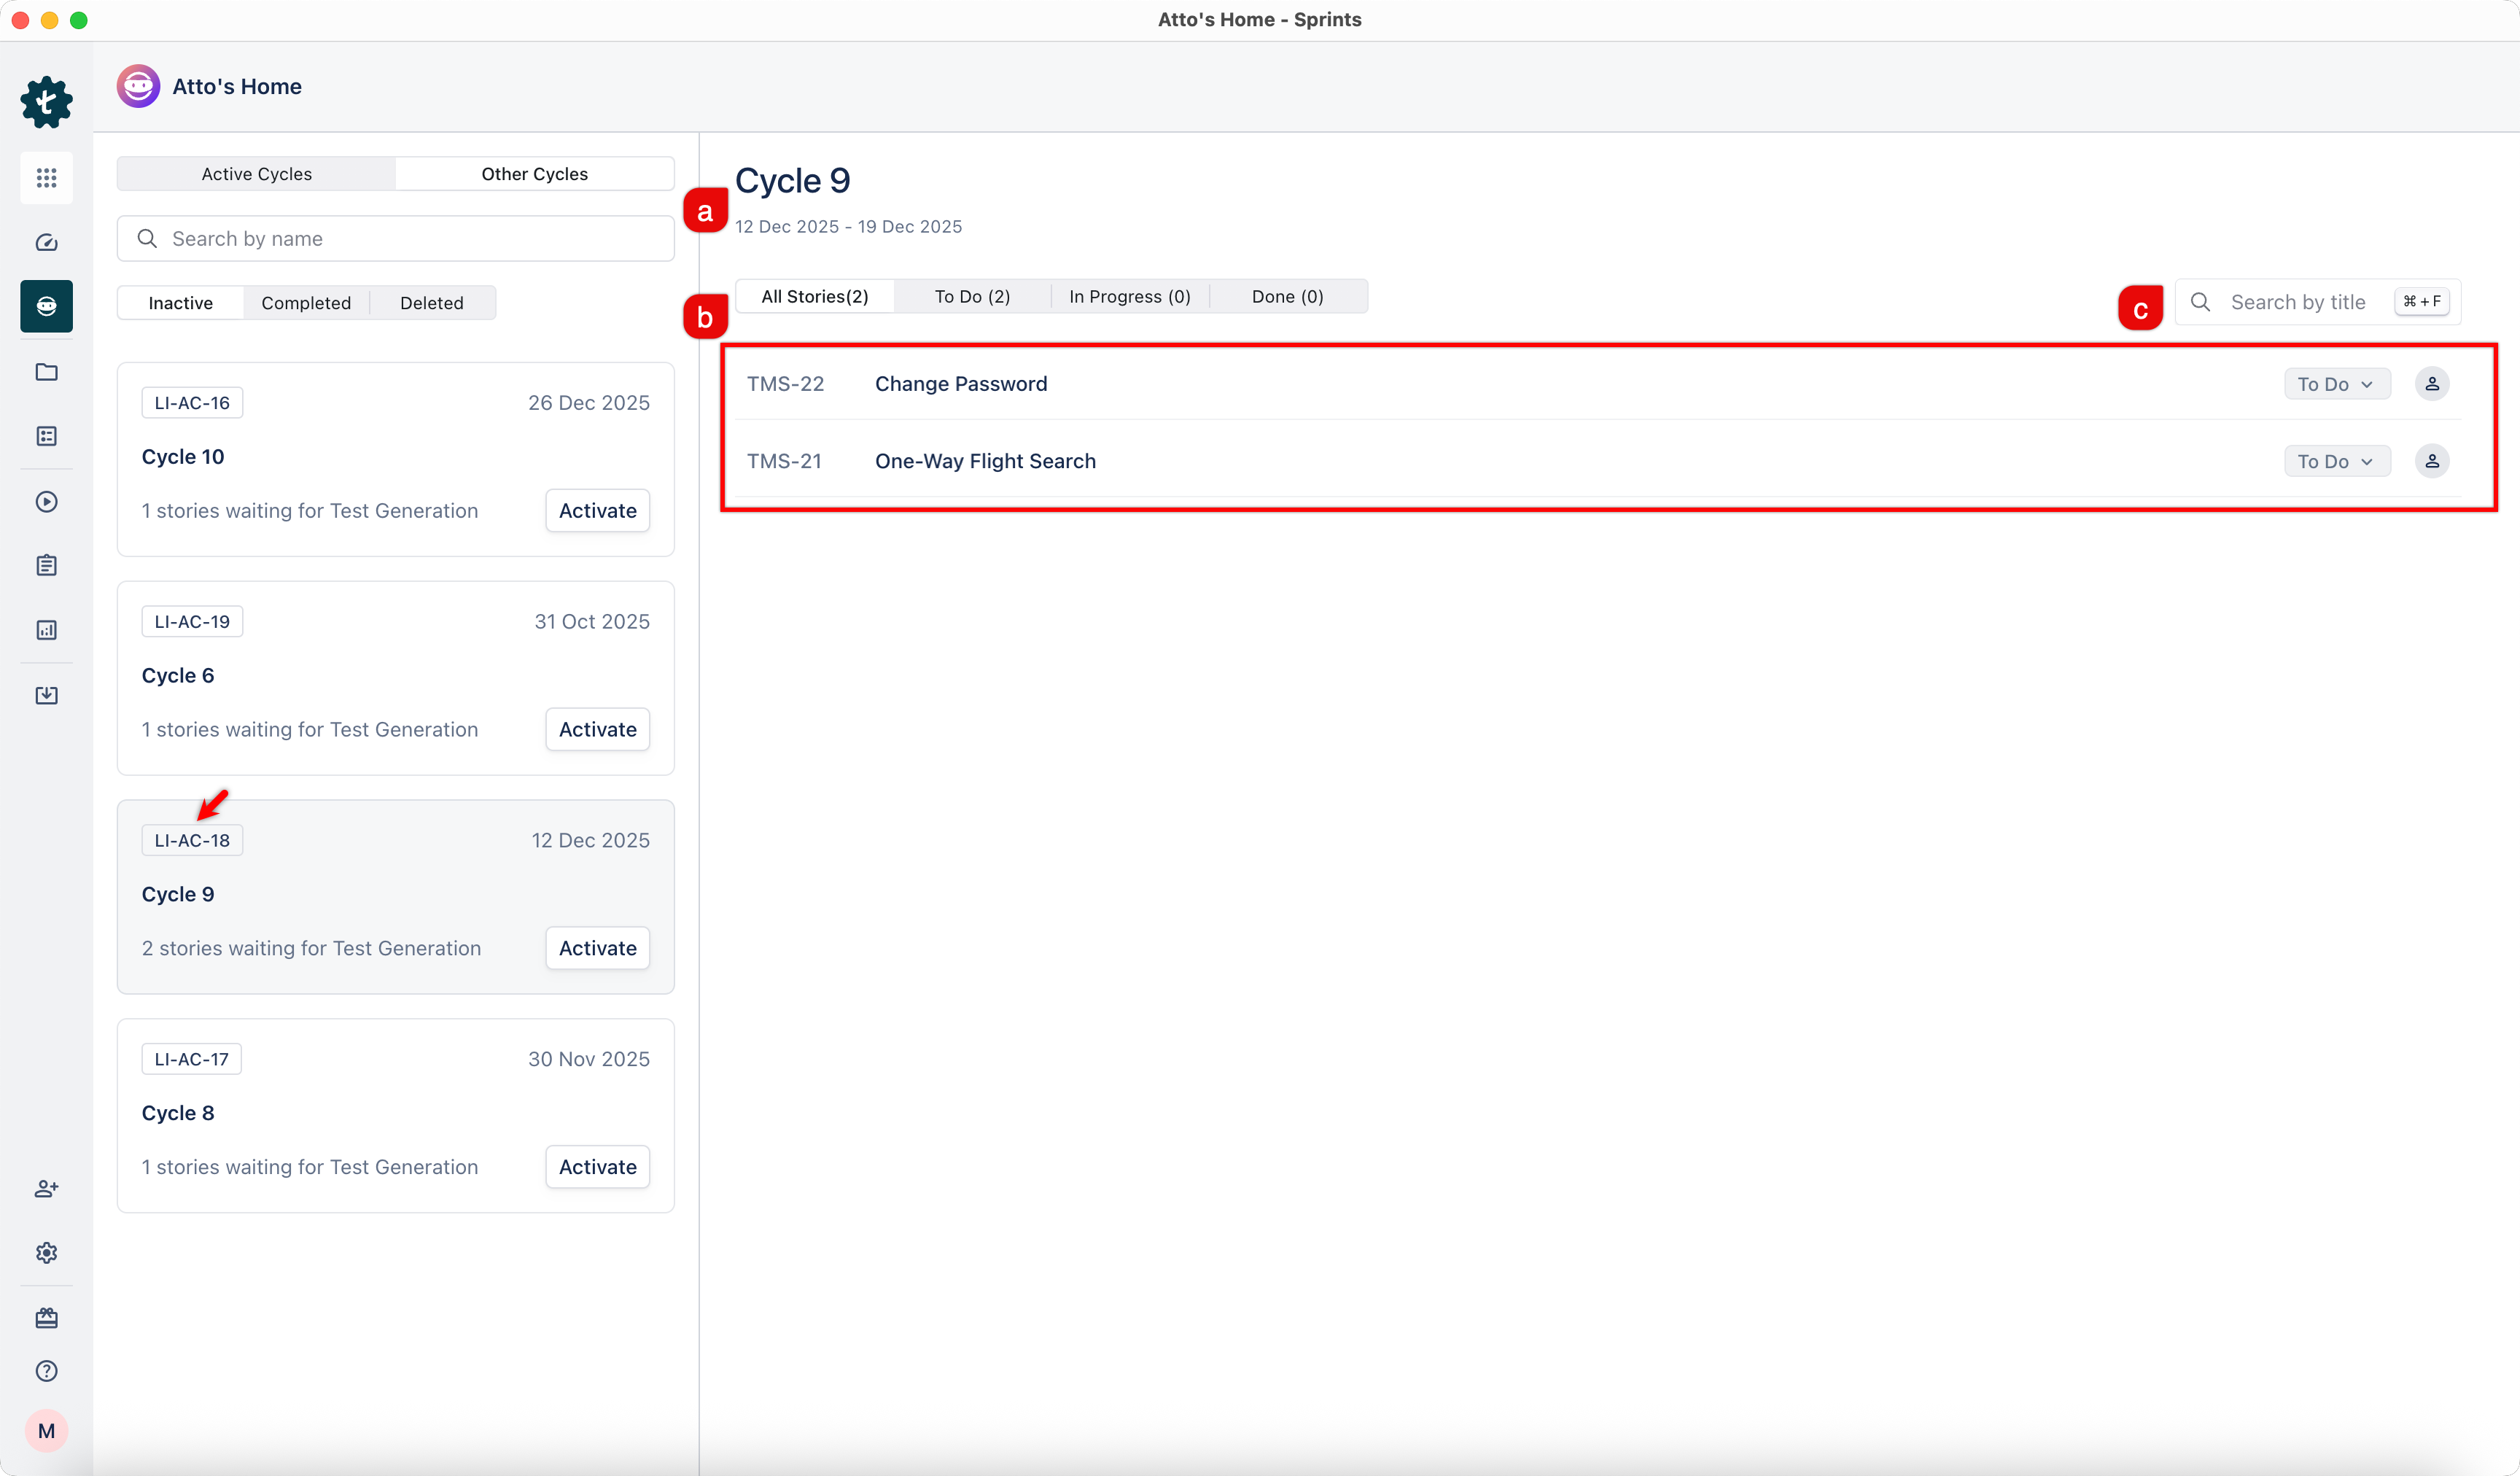Switch to the In Progress (0) tab

(x=1129, y=297)
